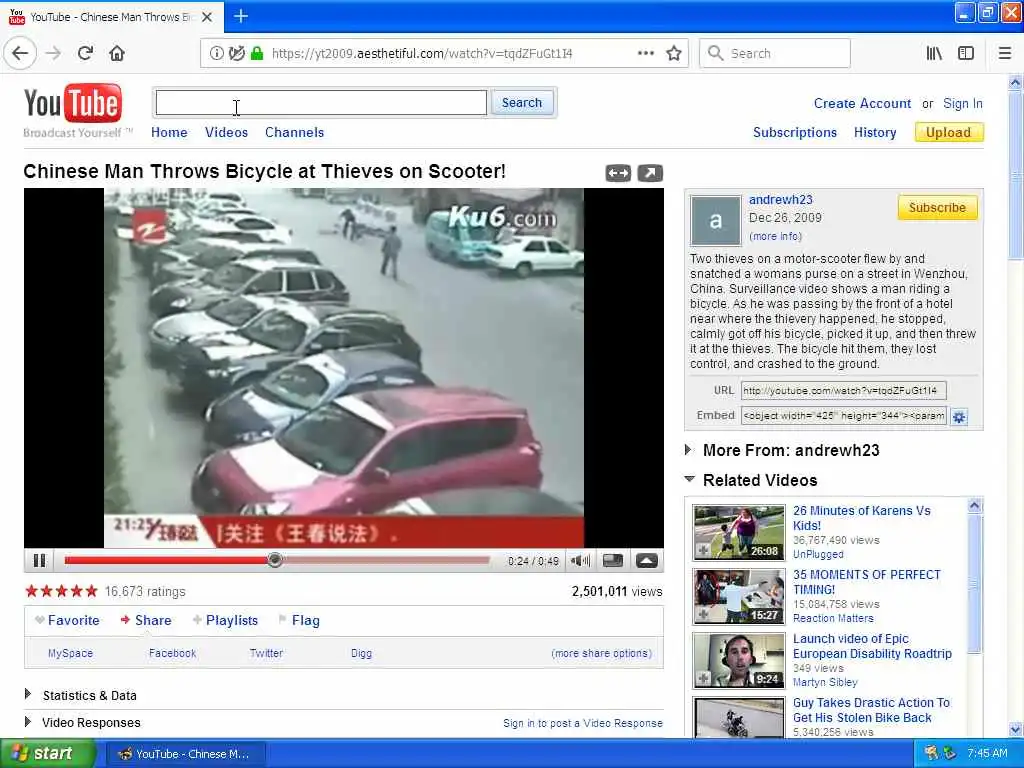Select the video URL field
This screenshot has width=1024, height=768.
843,391
